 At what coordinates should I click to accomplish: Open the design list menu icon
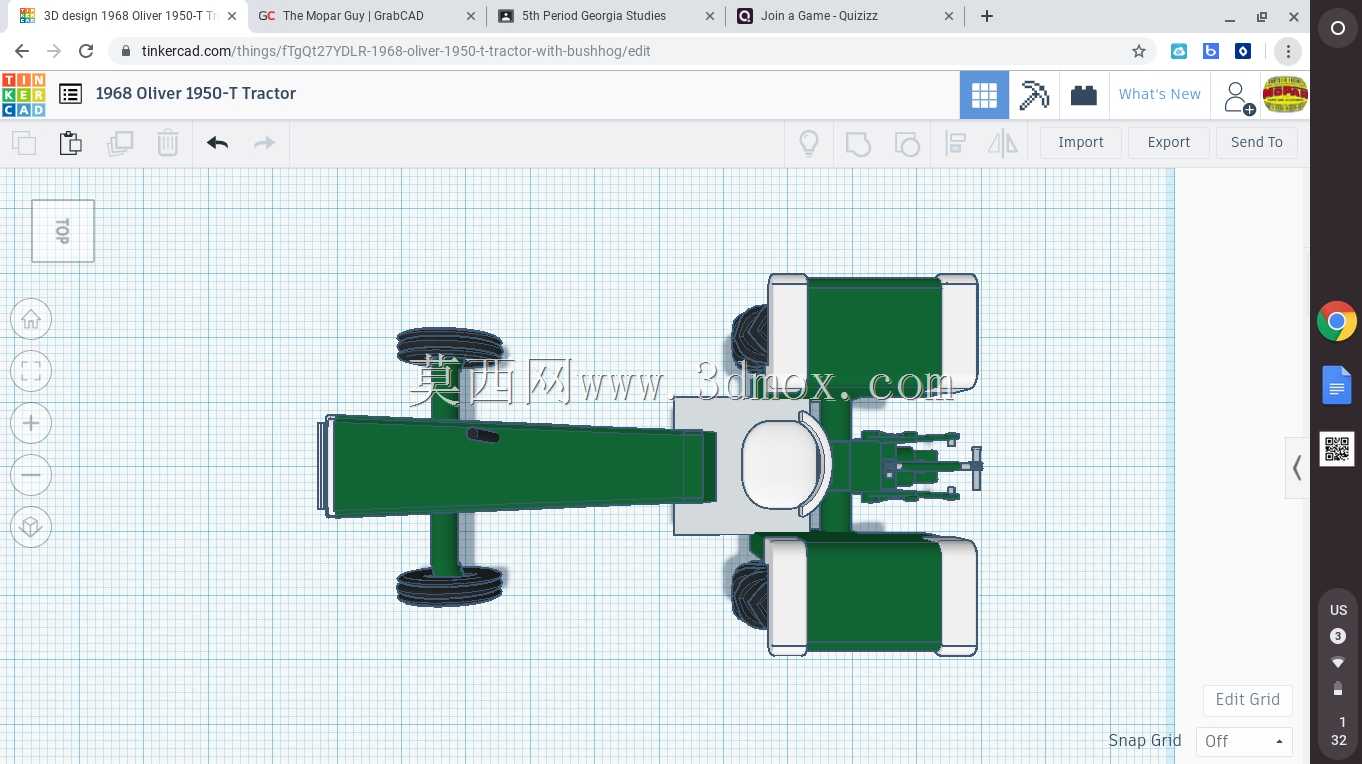click(70, 93)
